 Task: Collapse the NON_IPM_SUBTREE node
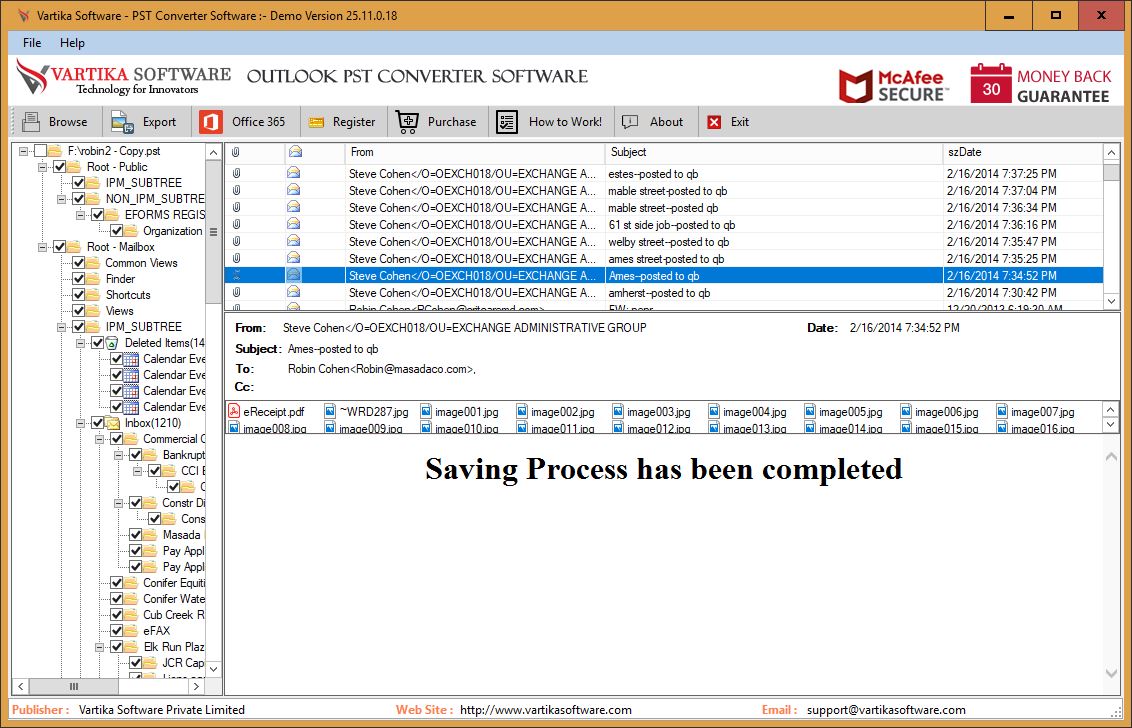click(61, 199)
